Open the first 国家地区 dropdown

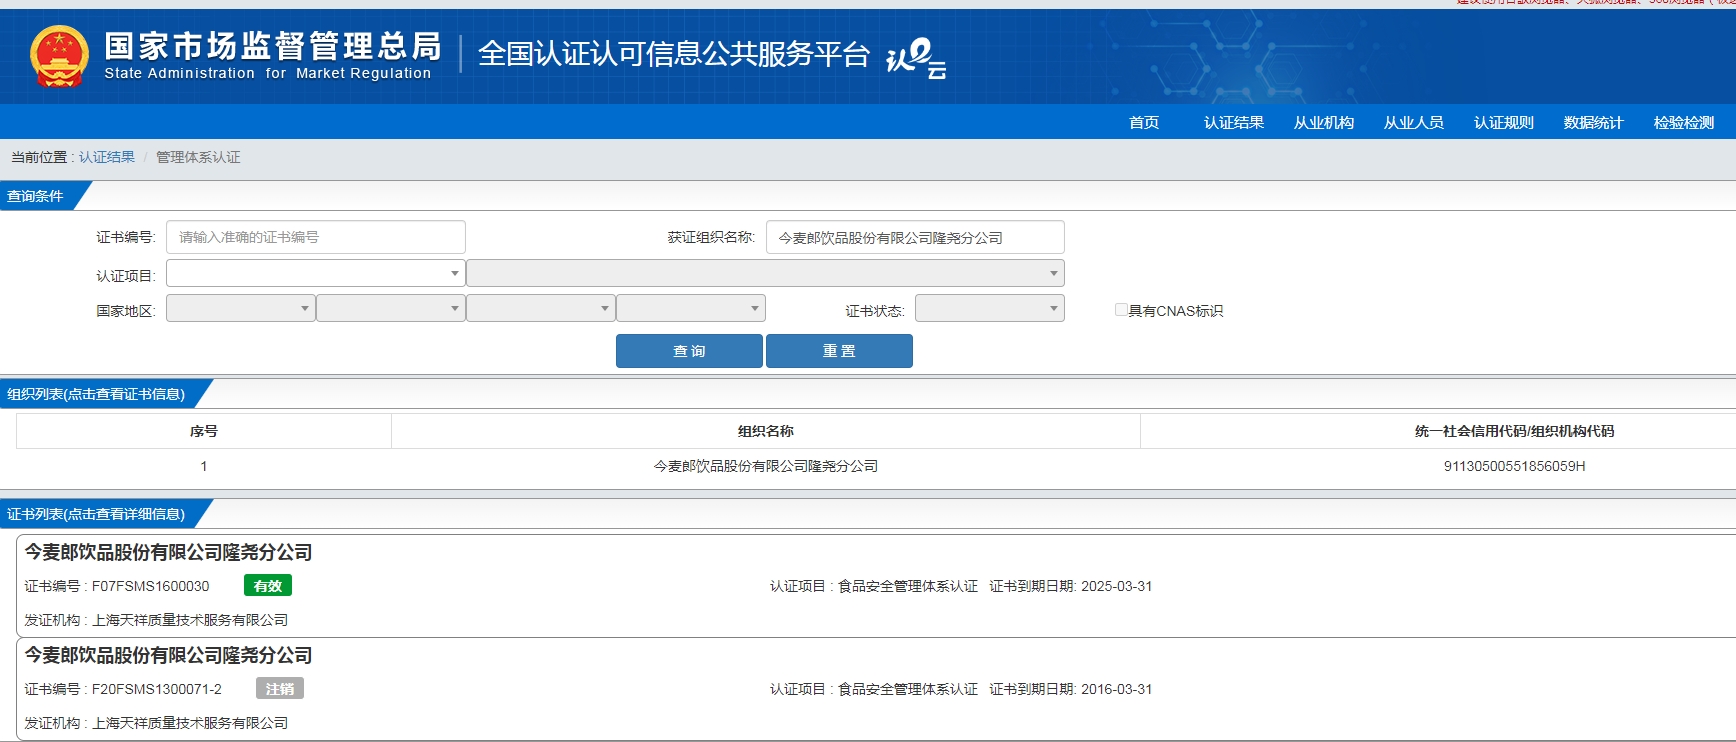[x=241, y=308]
